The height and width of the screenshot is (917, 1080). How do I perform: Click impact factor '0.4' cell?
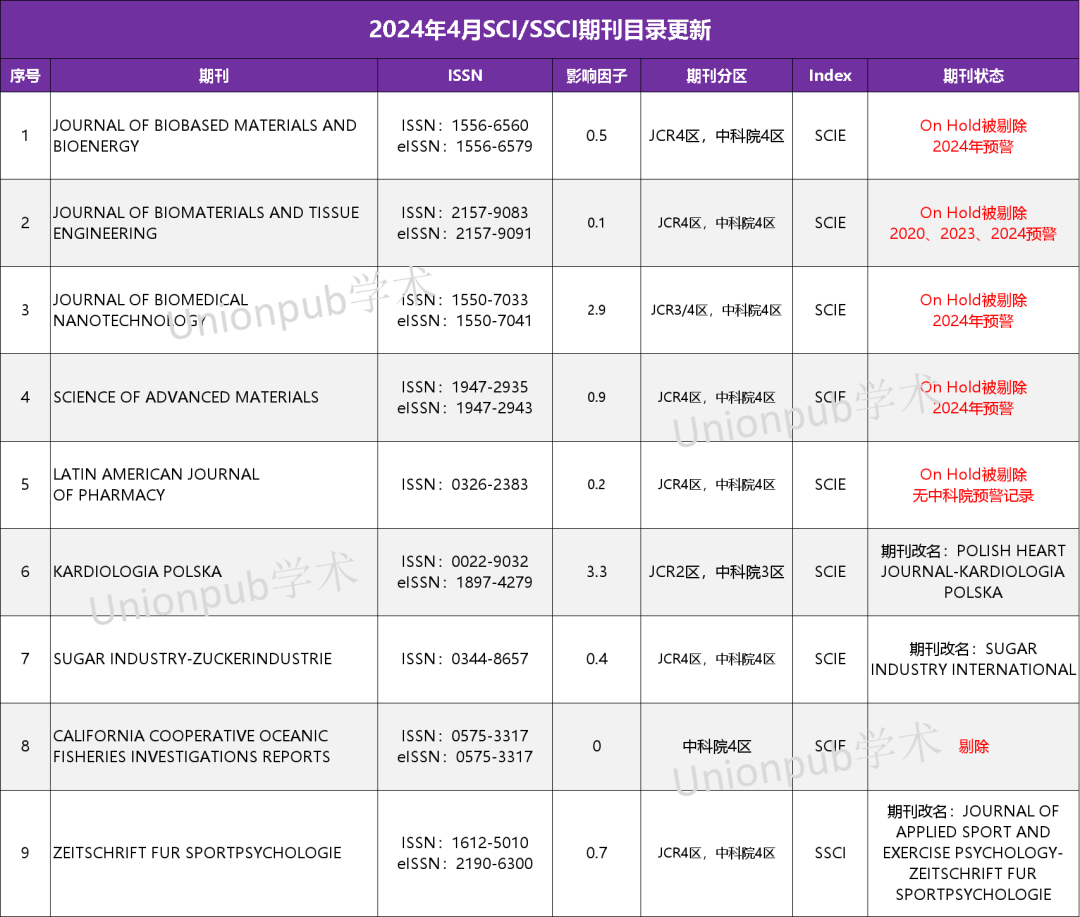click(596, 659)
